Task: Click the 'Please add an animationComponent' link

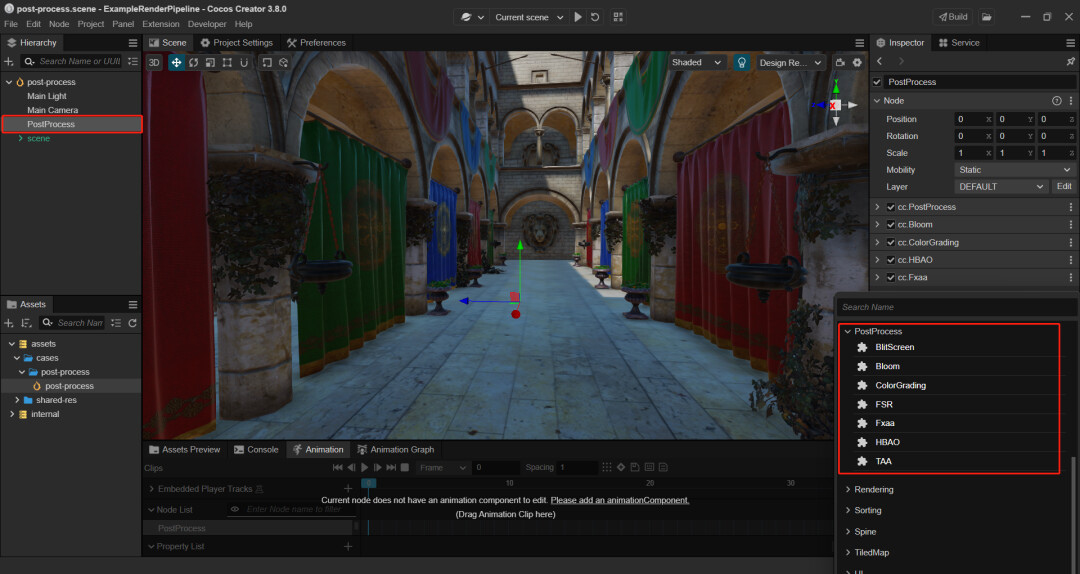Action: tap(619, 500)
